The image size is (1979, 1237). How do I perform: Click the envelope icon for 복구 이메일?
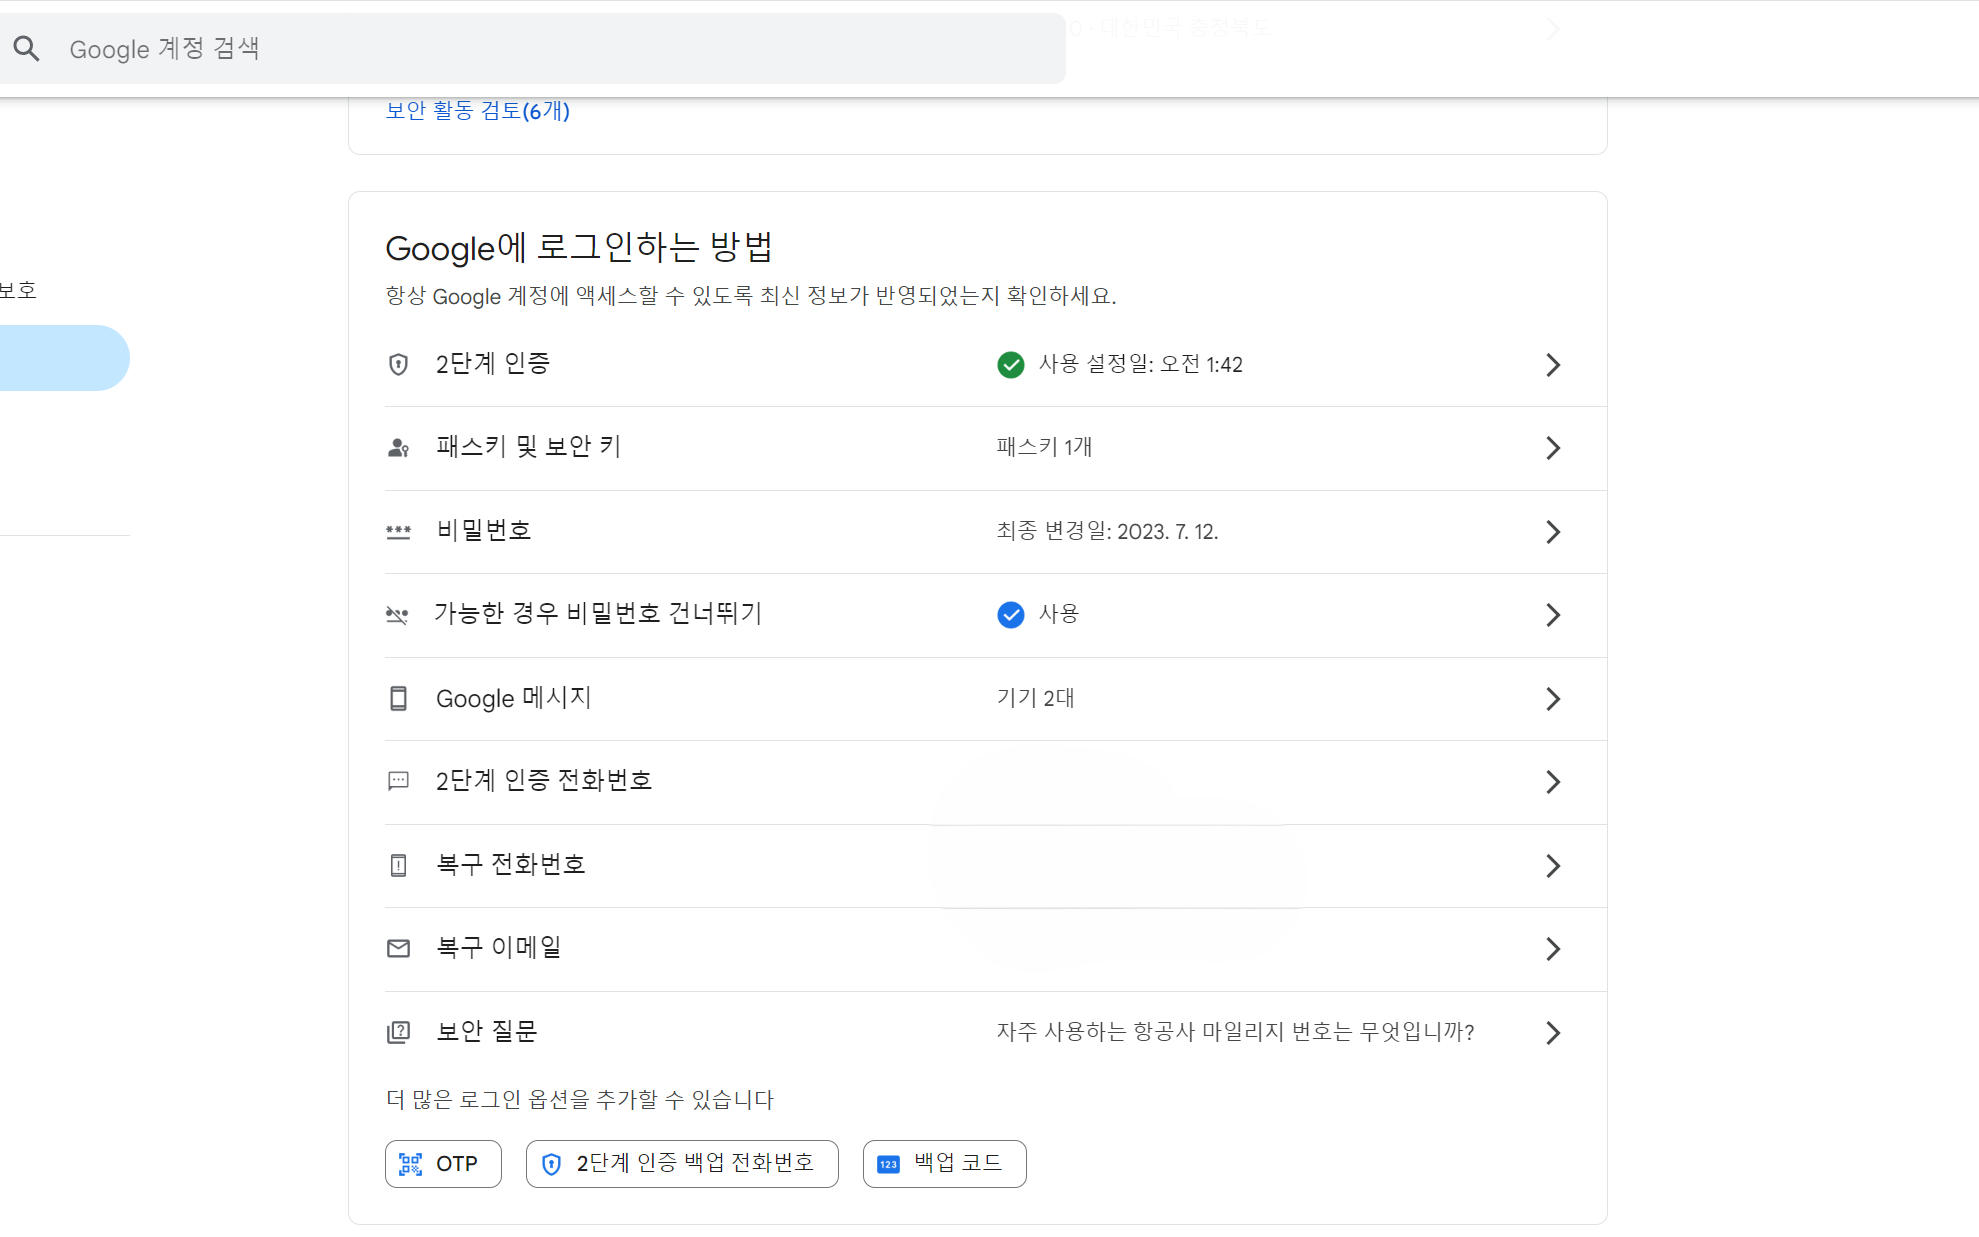click(x=398, y=948)
